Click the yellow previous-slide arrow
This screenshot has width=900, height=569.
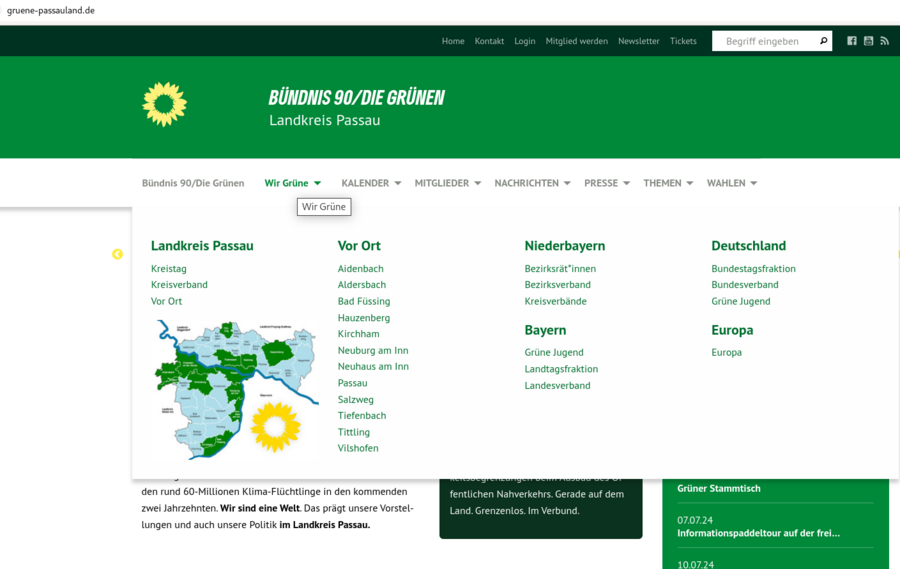coord(117,254)
